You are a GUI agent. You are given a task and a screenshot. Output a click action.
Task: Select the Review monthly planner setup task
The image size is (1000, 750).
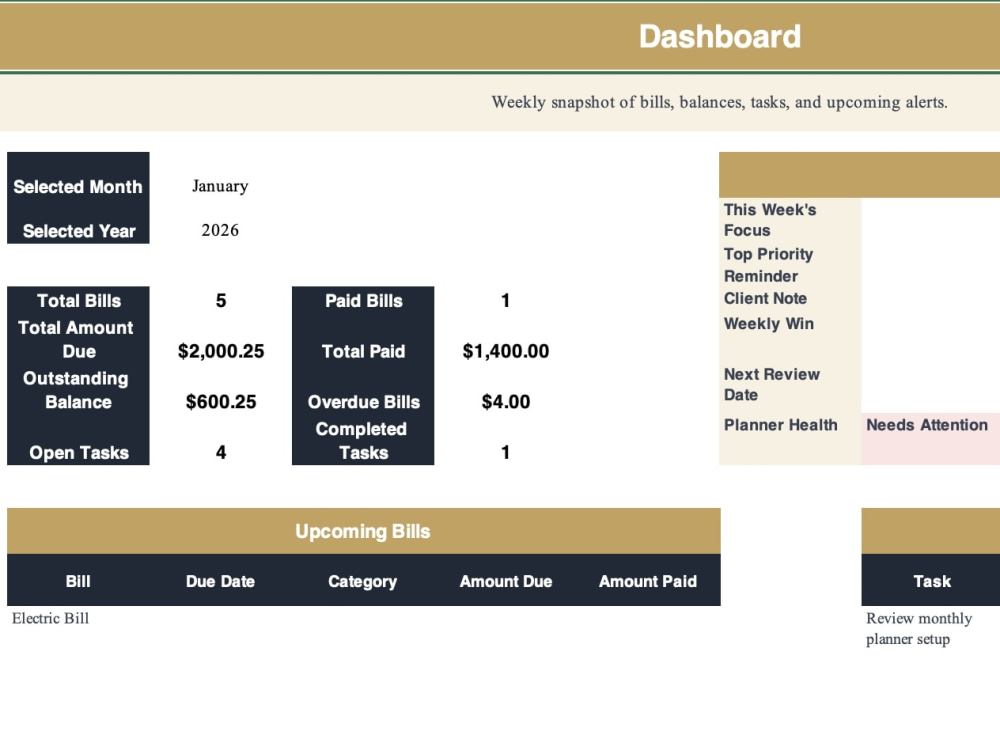[x=918, y=628]
